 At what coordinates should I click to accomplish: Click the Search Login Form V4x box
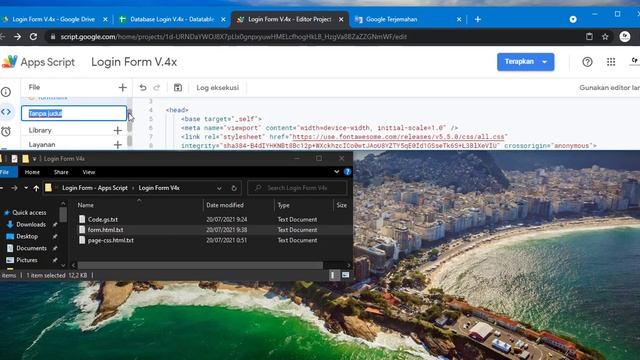(297, 188)
